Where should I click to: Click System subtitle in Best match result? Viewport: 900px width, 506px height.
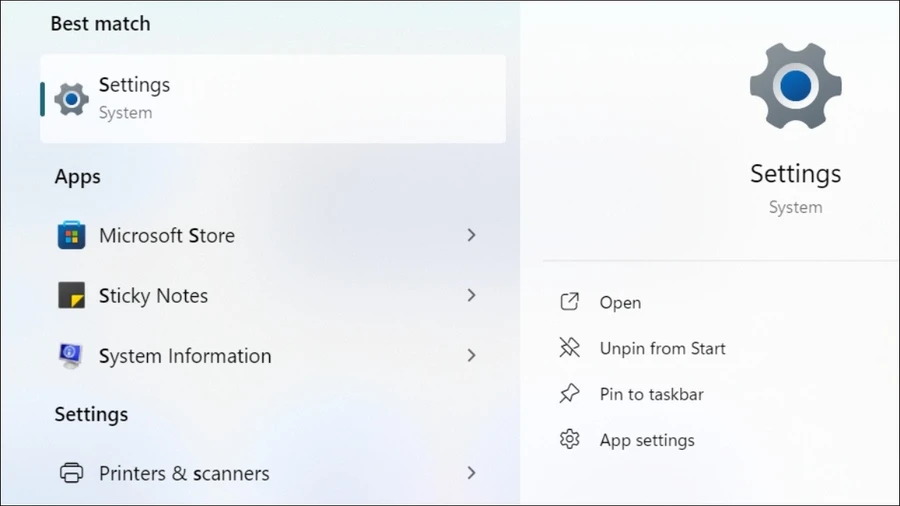point(126,112)
